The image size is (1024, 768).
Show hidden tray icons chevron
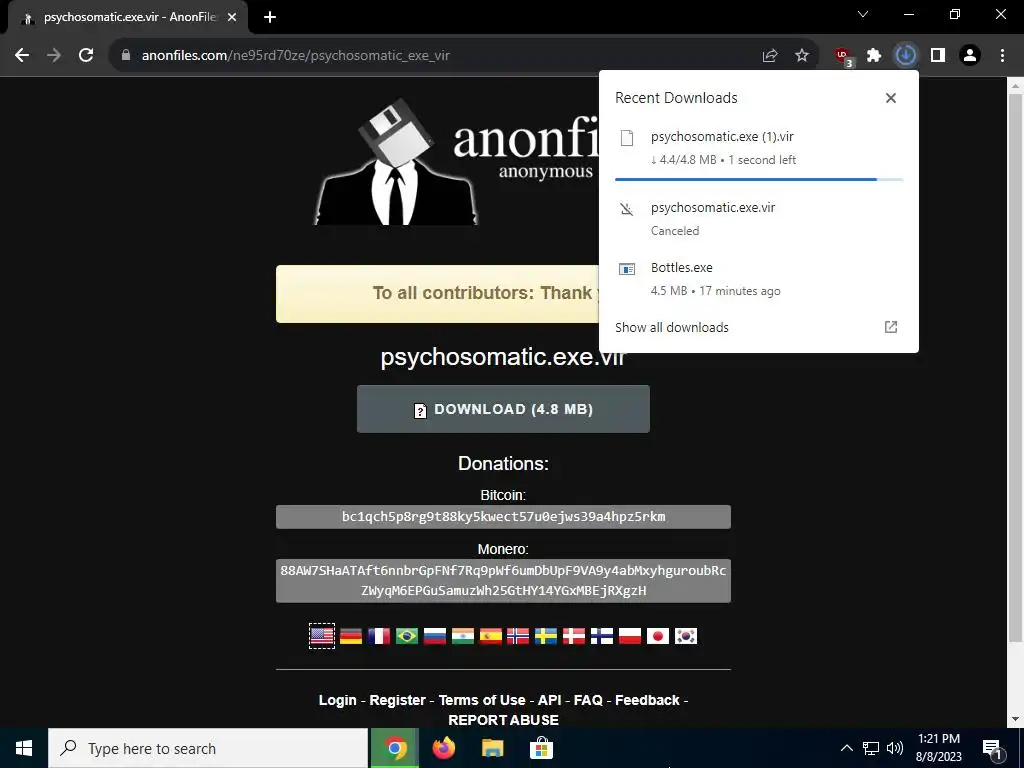tap(846, 748)
